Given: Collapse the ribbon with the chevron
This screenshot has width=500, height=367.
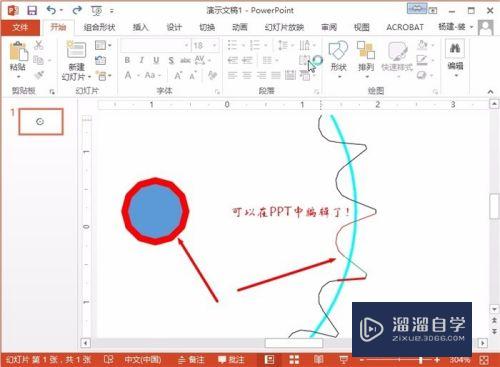Looking at the screenshot, I should click(490, 91).
